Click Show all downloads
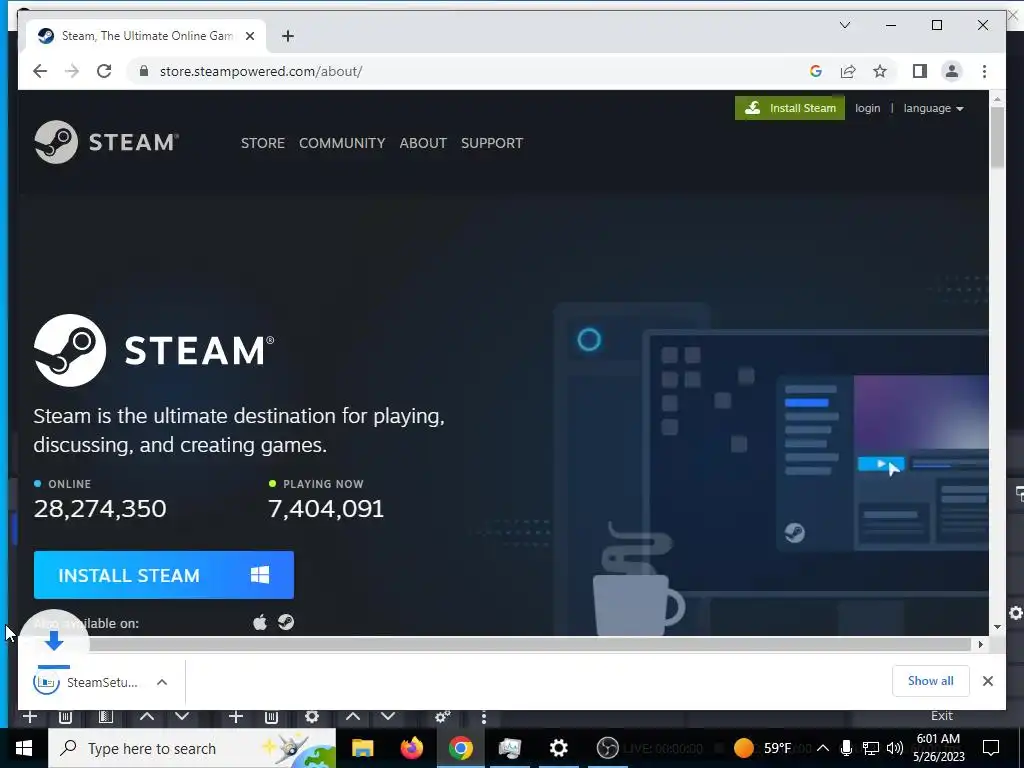 pos(931,681)
